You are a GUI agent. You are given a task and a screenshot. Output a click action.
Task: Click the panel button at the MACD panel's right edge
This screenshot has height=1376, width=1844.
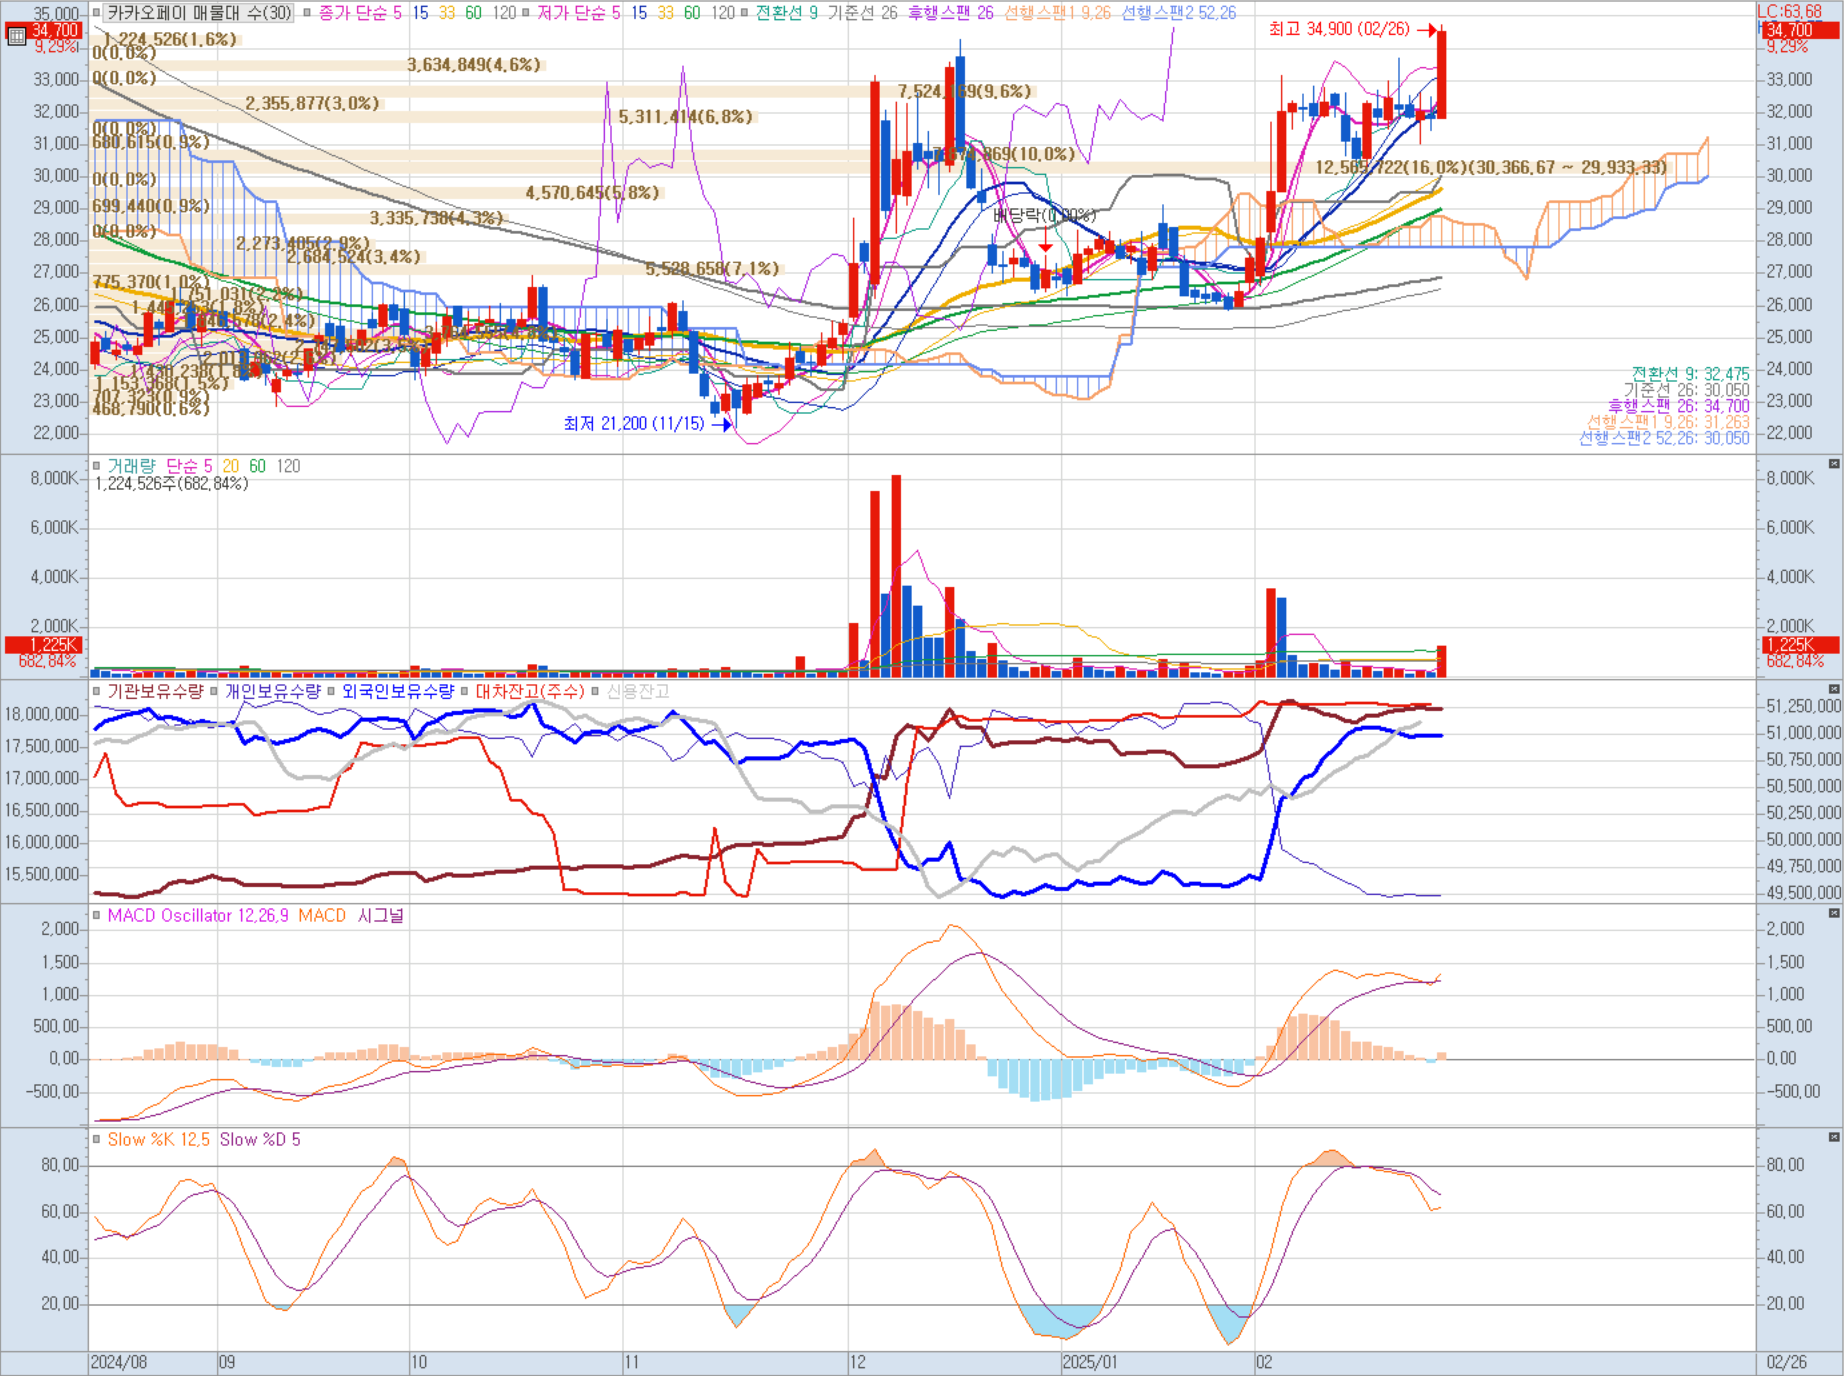pos(1834,913)
